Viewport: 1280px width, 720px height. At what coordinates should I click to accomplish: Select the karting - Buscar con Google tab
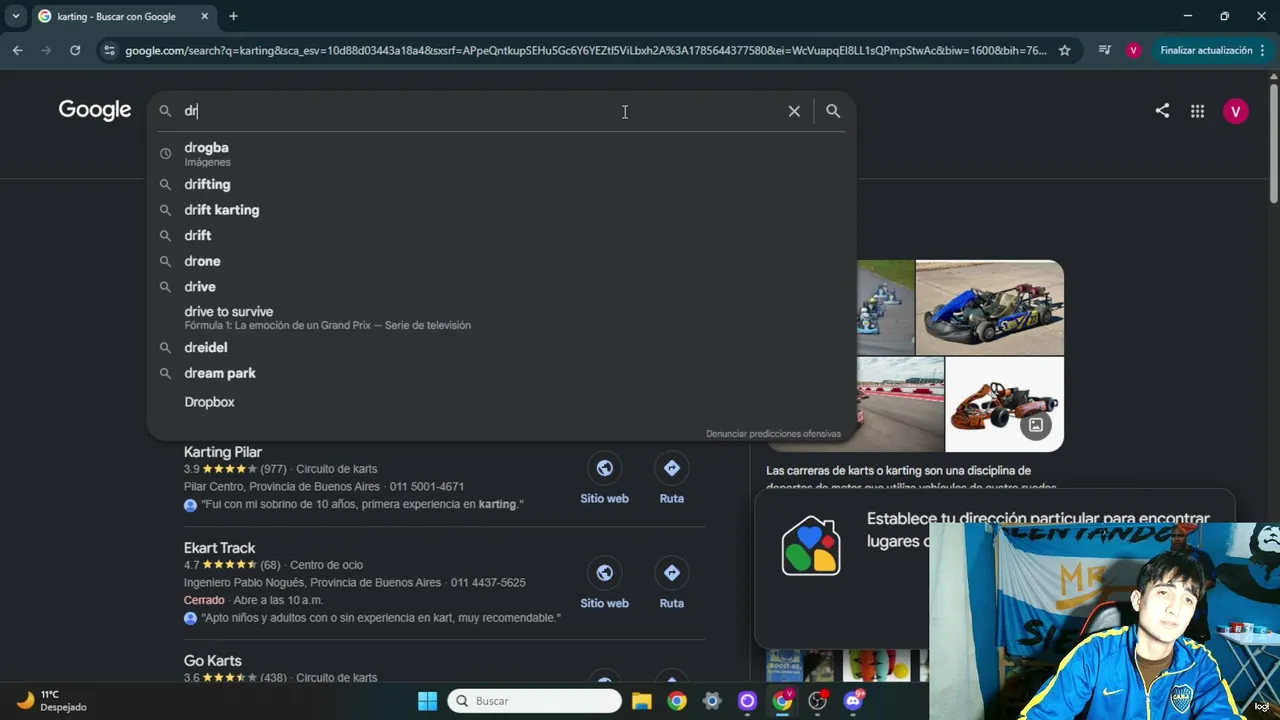(123, 16)
